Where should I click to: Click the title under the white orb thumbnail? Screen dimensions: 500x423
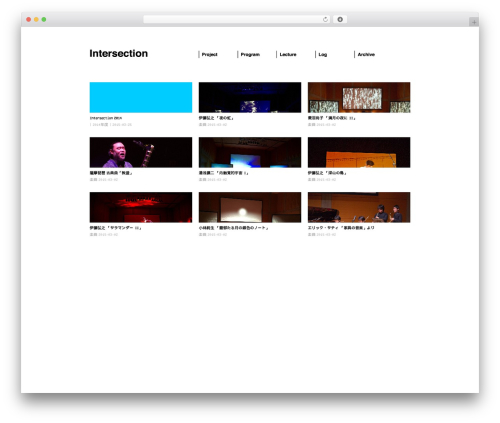coord(234,228)
